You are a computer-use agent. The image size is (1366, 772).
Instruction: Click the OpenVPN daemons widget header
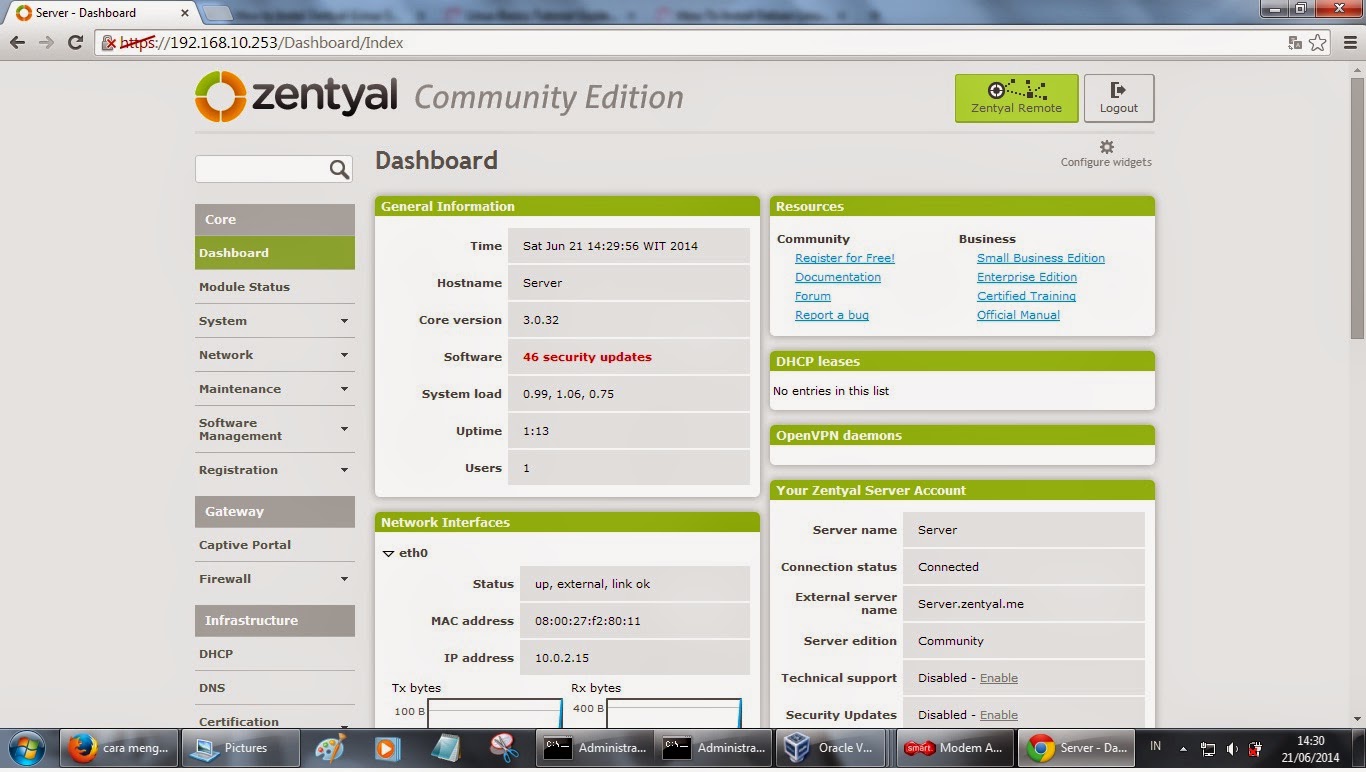click(962, 435)
